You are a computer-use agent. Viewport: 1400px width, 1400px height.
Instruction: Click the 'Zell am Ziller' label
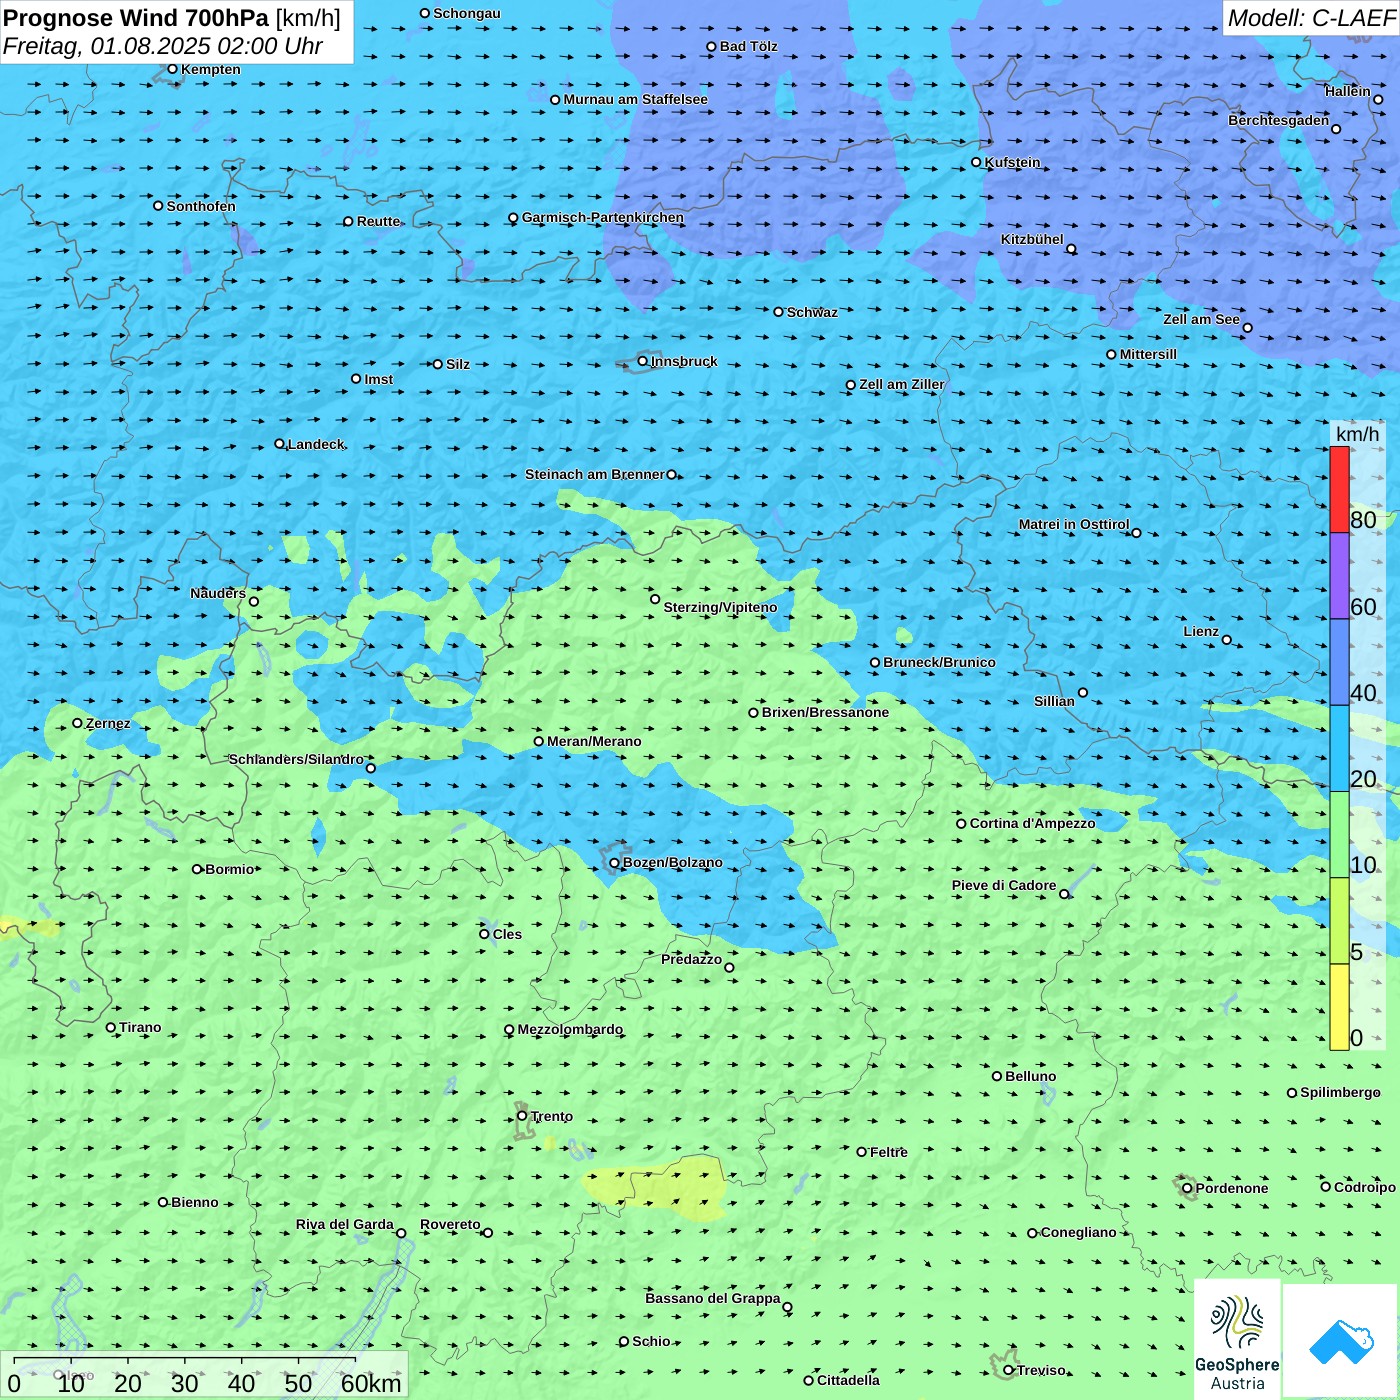click(x=902, y=384)
